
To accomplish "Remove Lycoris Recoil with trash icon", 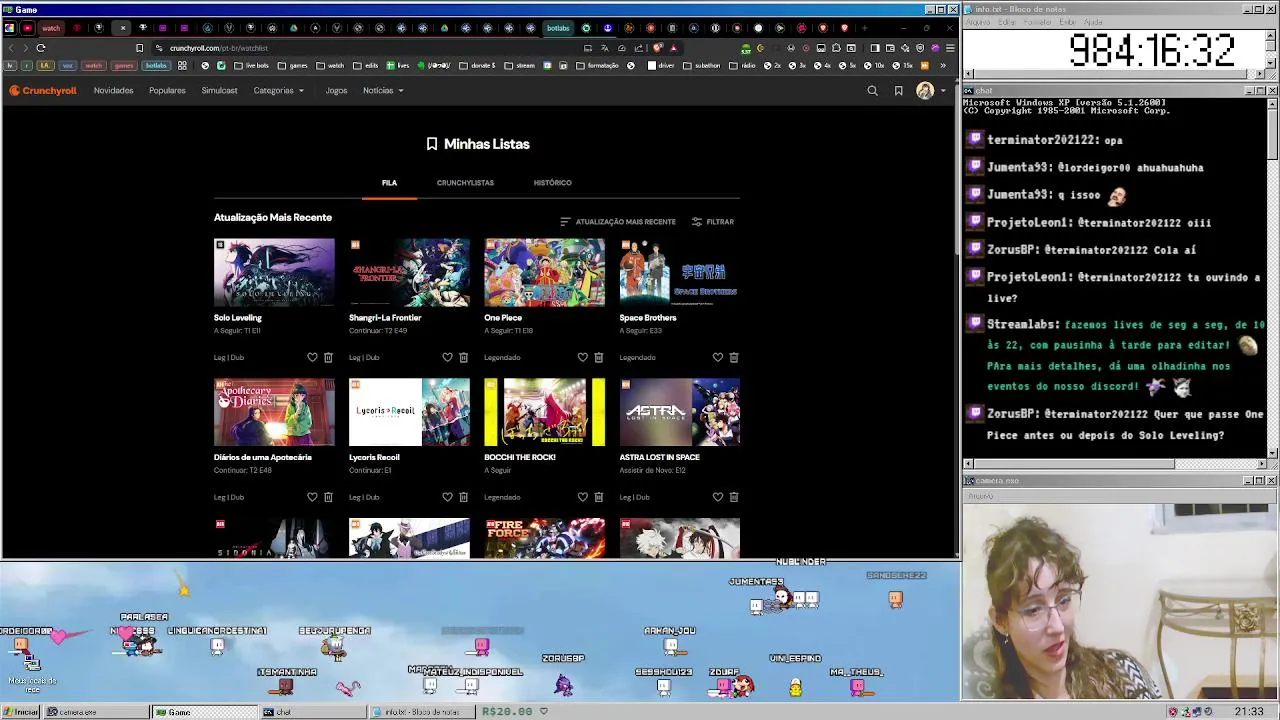I will coord(463,497).
